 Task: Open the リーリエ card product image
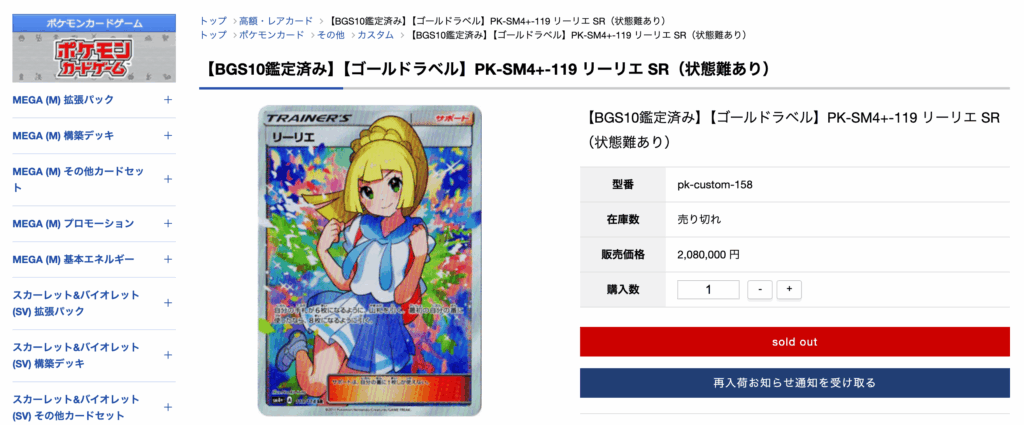pos(370,261)
